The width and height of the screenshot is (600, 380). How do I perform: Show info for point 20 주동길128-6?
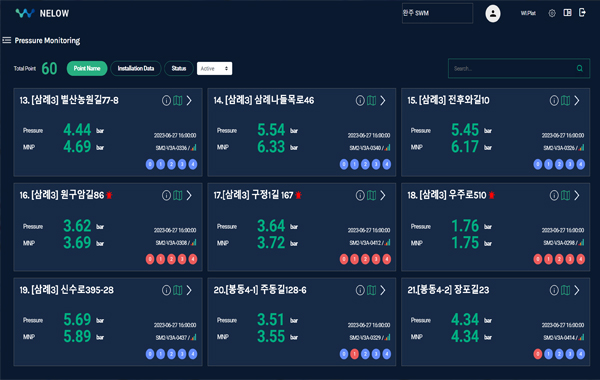(360, 290)
